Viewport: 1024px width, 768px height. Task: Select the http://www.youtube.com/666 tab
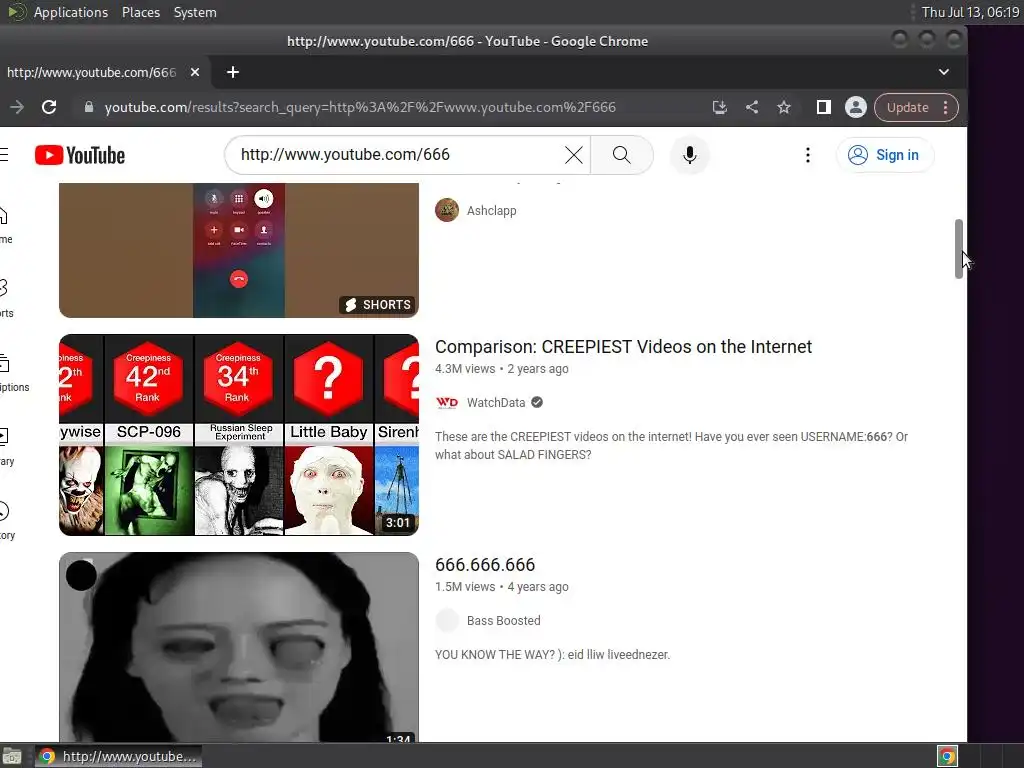pos(91,72)
